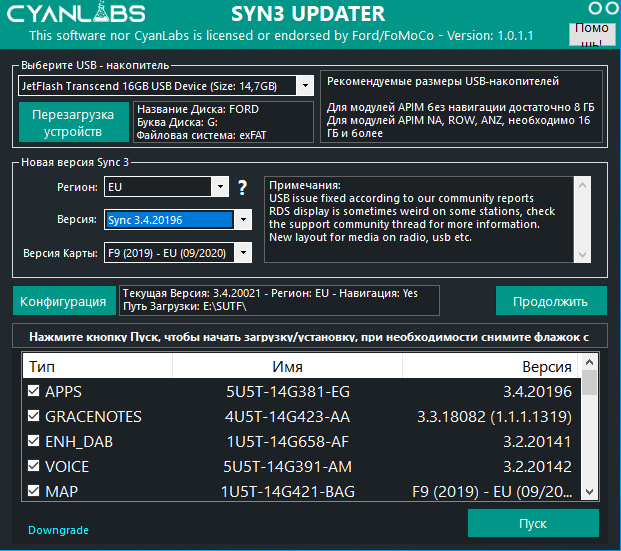
Task: Click the Downgrade link
Action: [x=58, y=530]
